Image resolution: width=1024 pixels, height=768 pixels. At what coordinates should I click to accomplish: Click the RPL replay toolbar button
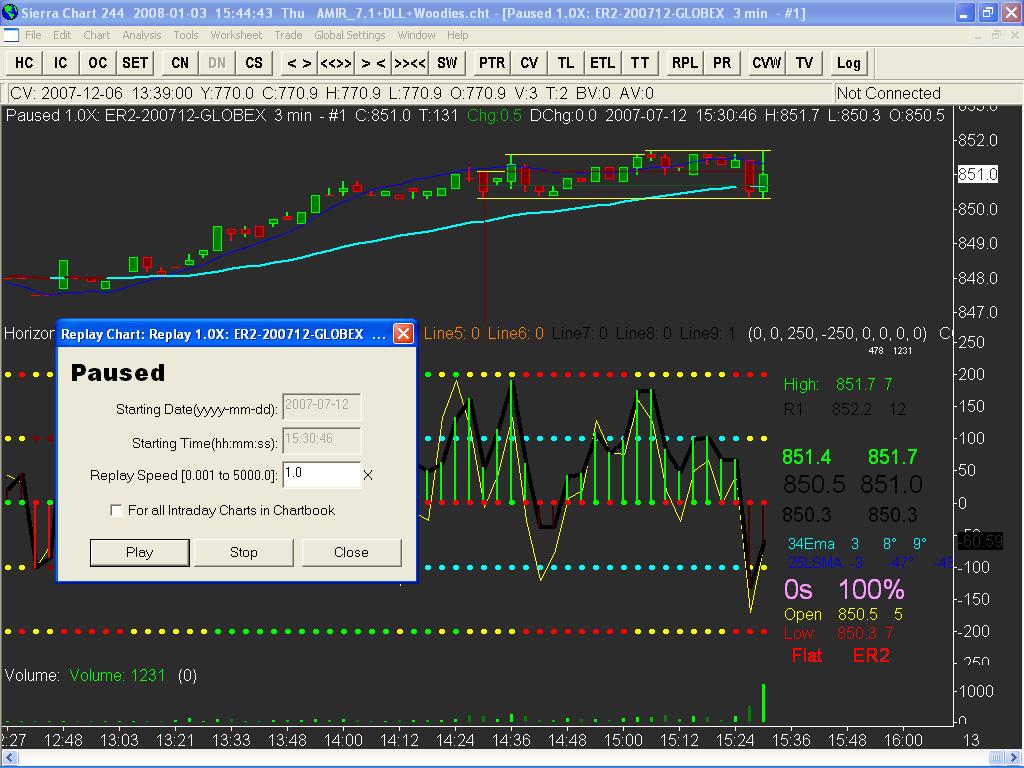click(684, 63)
